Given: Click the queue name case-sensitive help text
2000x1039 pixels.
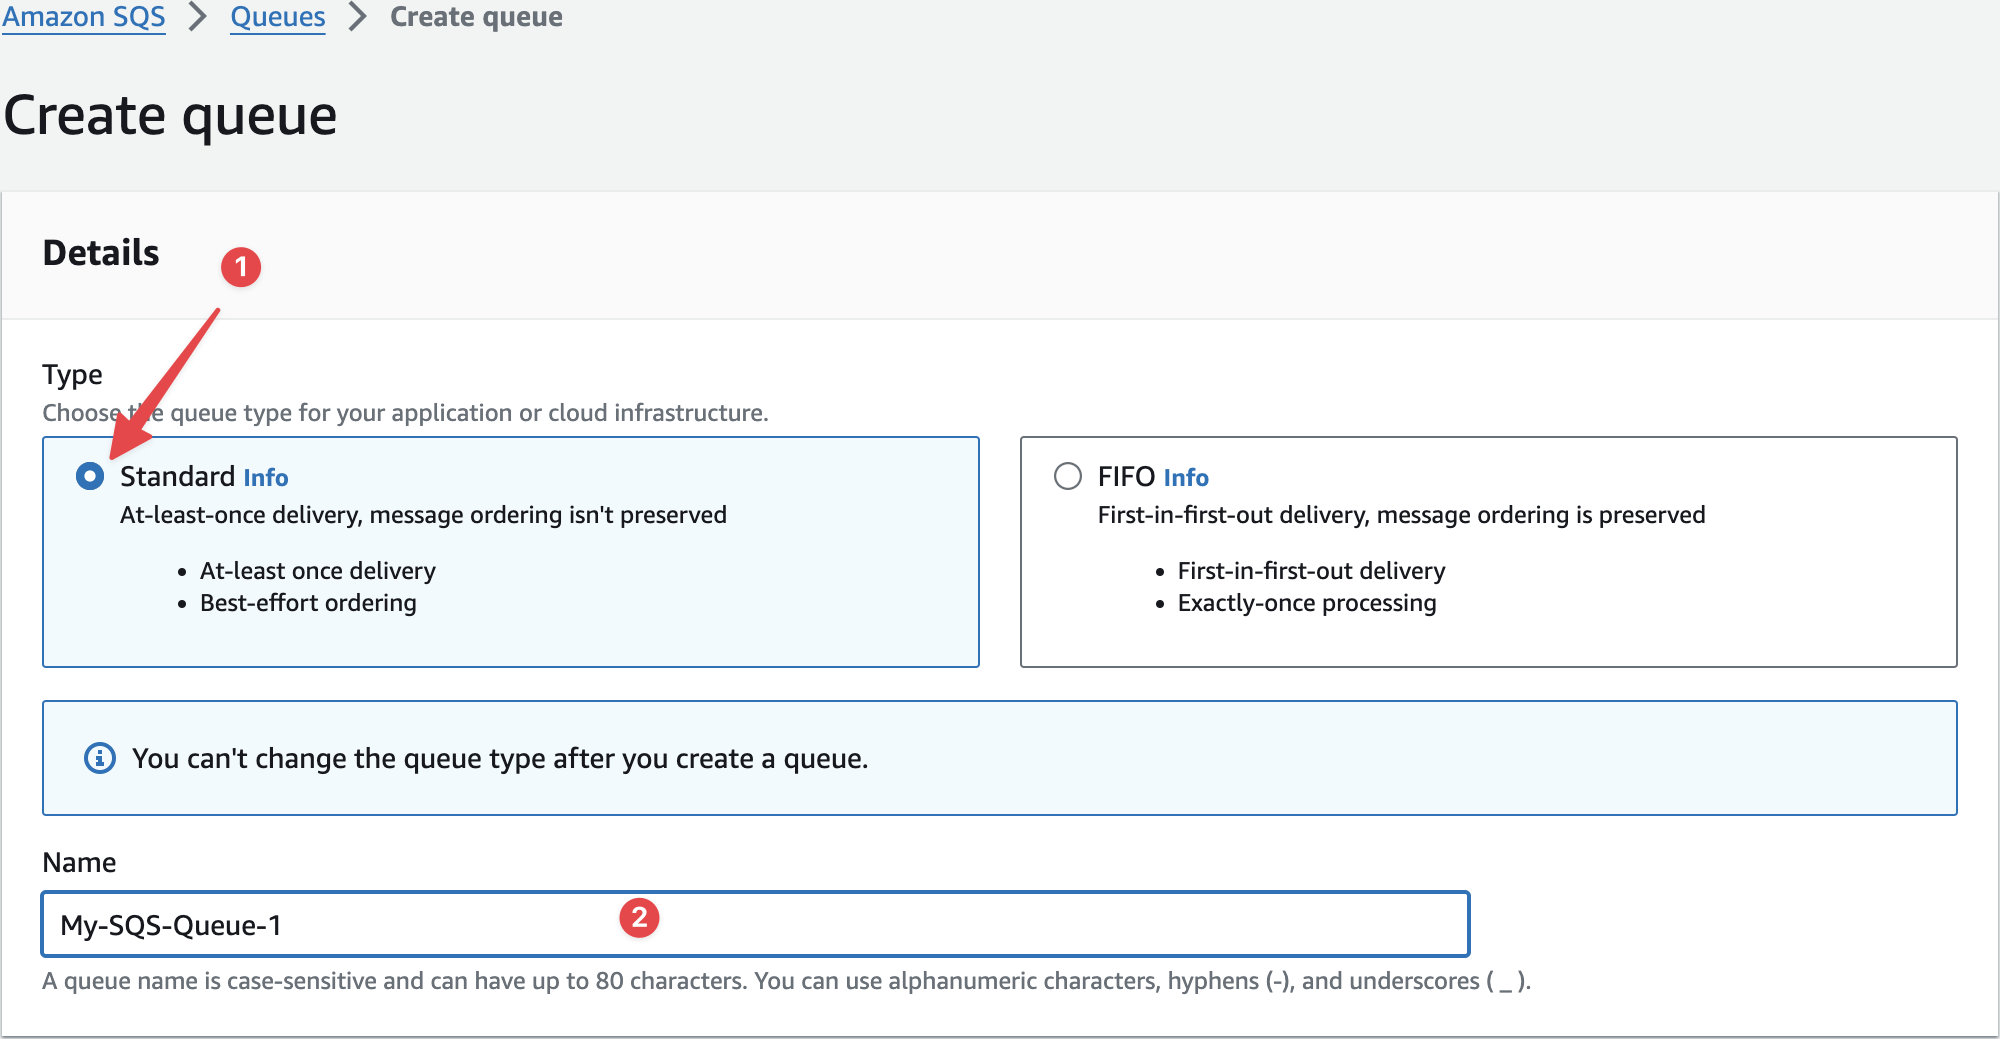Looking at the screenshot, I should tap(786, 981).
